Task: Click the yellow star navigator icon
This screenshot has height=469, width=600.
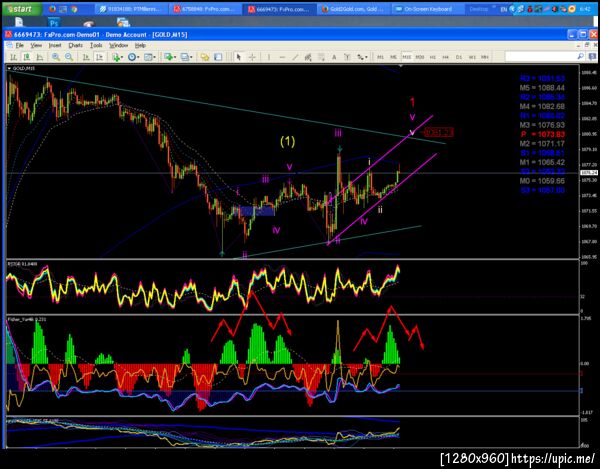Action: click(205, 57)
